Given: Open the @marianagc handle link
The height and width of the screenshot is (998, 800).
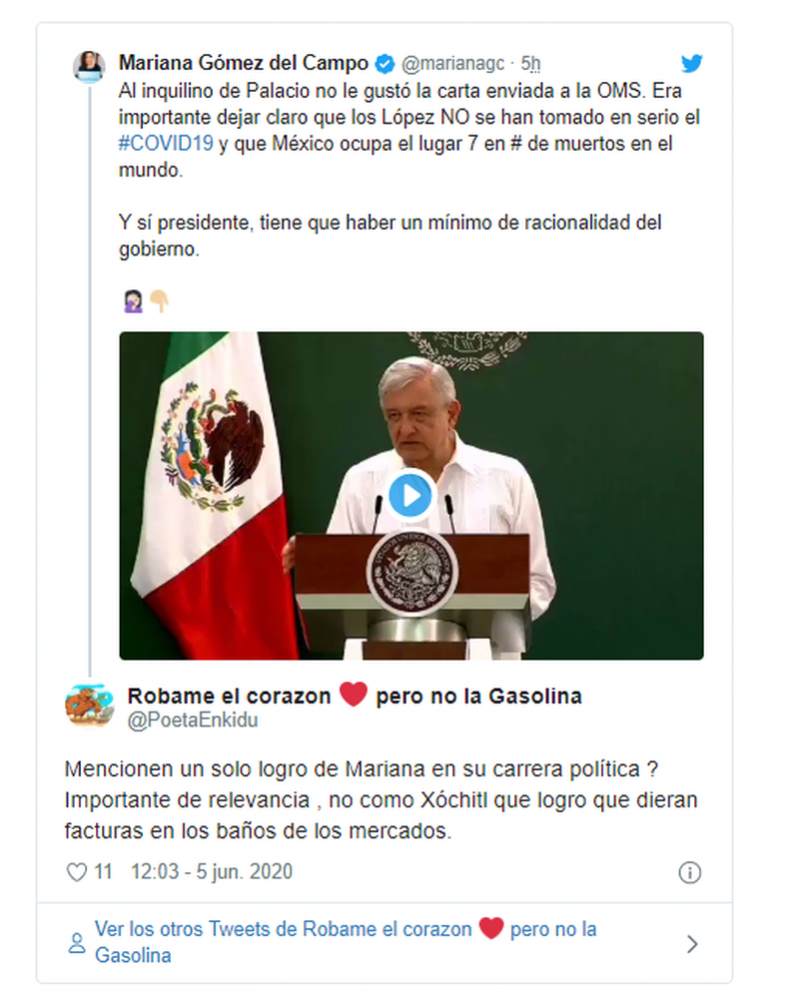Looking at the screenshot, I should 453,64.
